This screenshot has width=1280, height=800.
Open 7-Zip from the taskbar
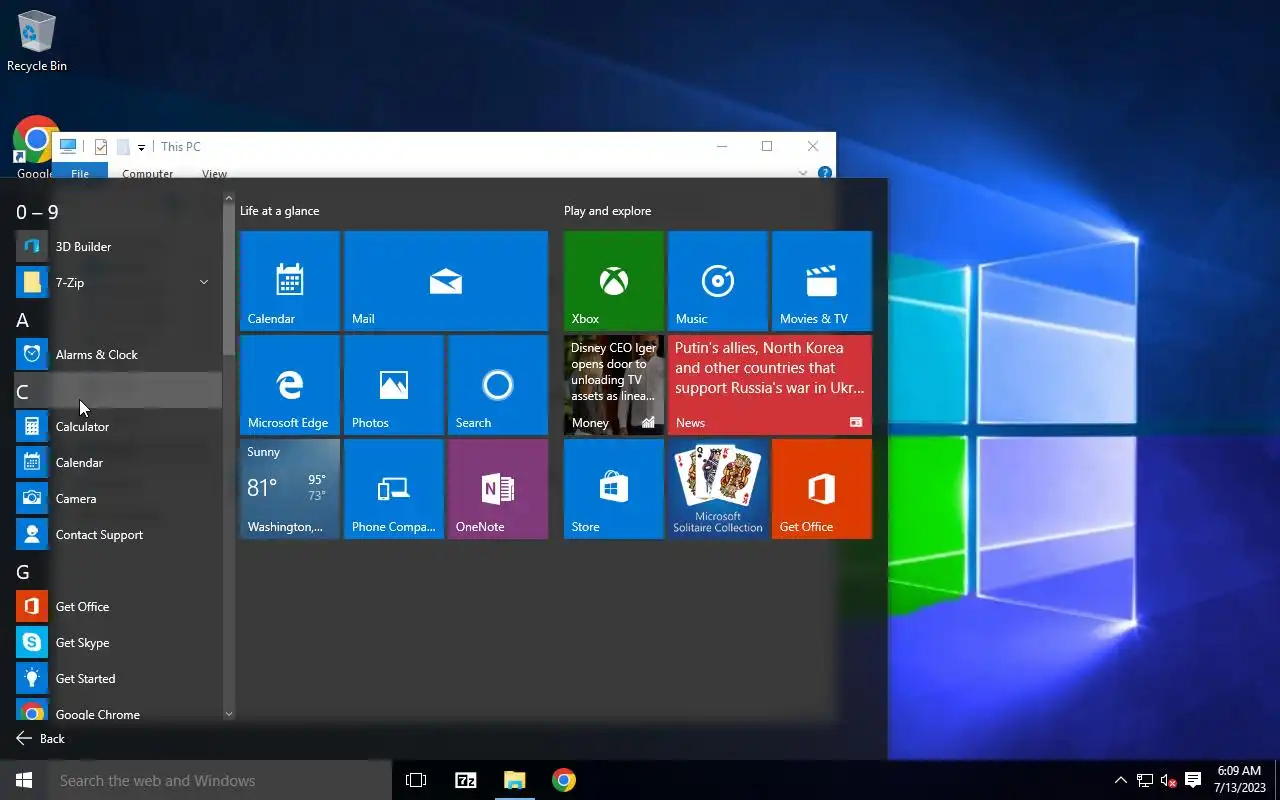tap(465, 780)
